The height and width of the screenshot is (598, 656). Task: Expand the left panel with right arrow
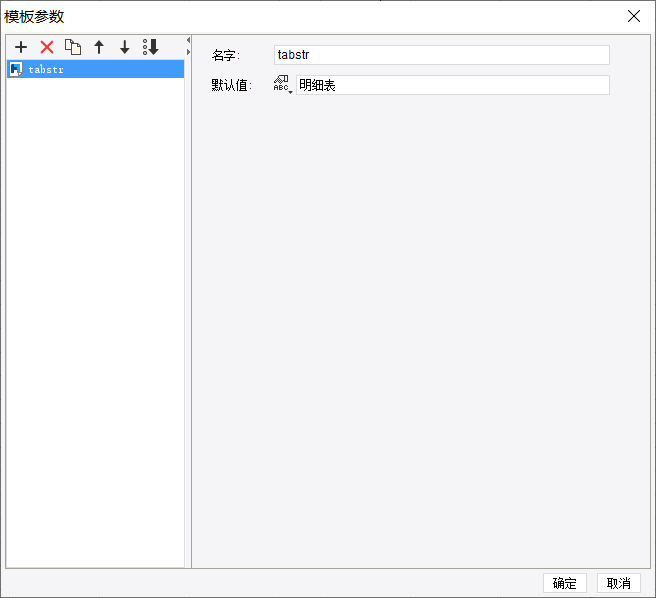[188, 52]
